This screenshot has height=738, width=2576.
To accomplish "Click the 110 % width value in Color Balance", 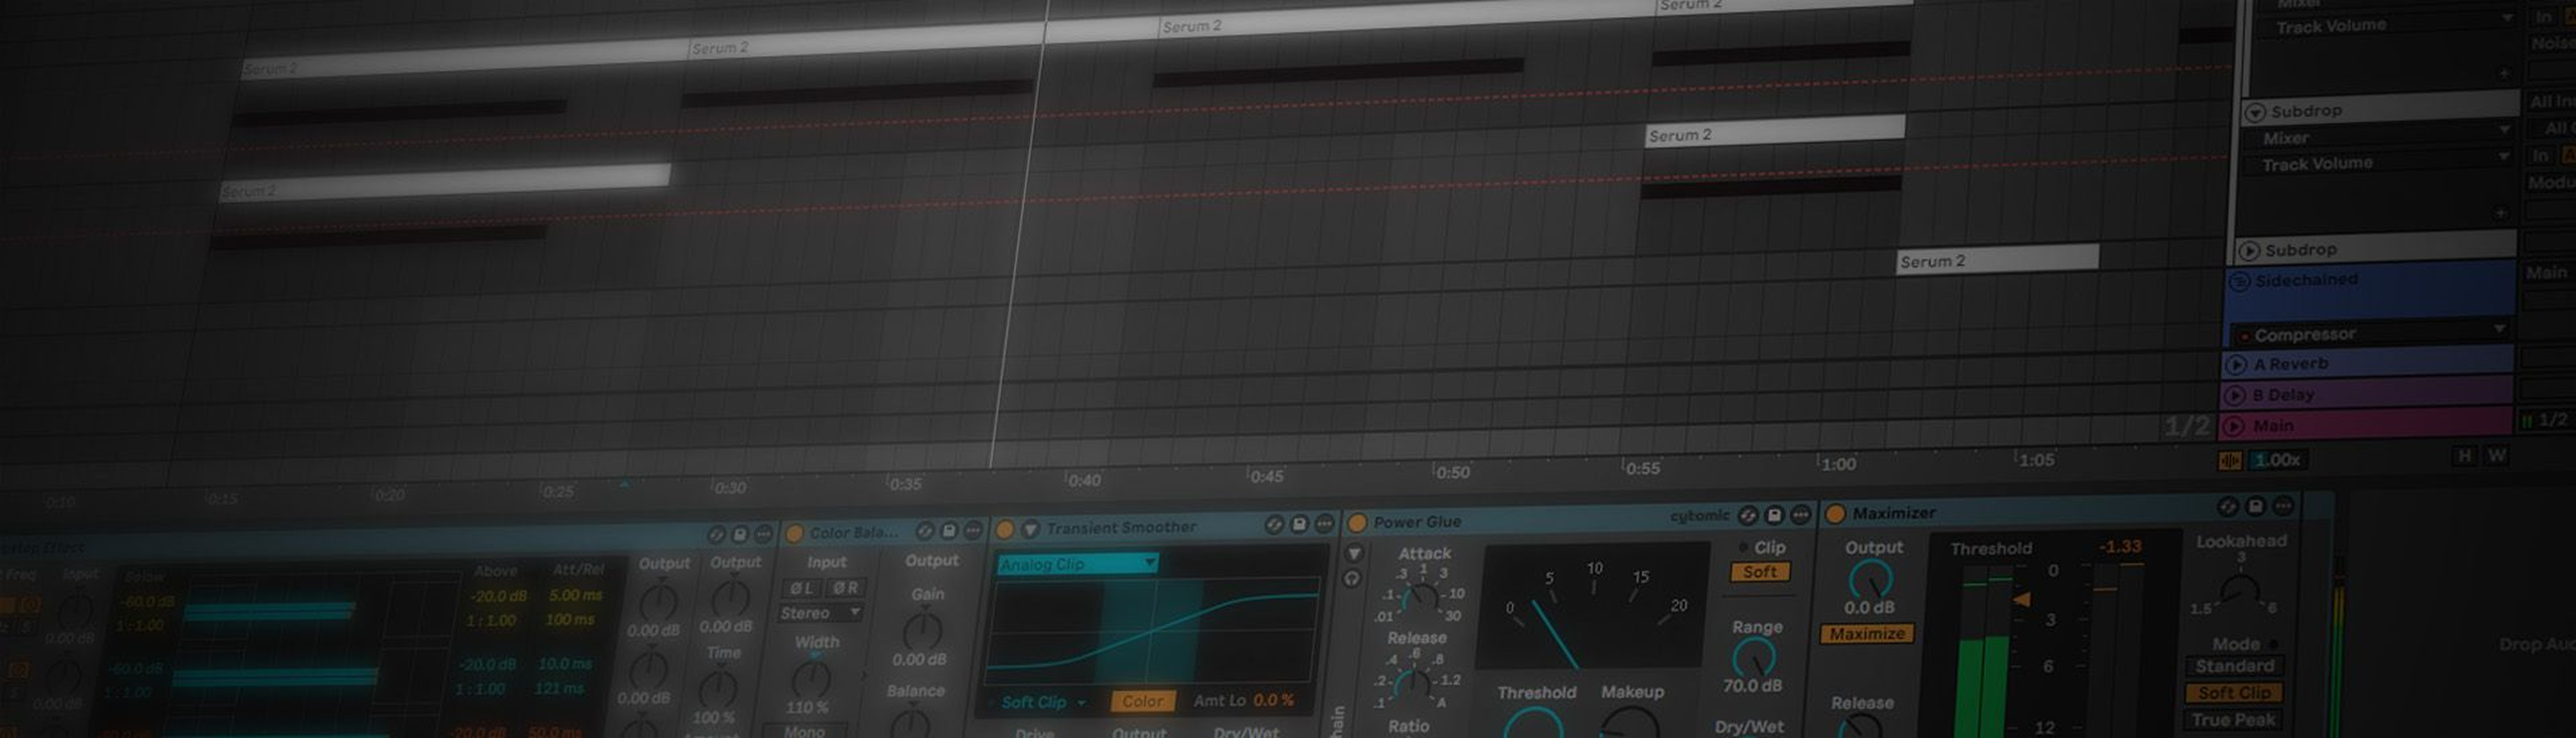I will [x=806, y=708].
